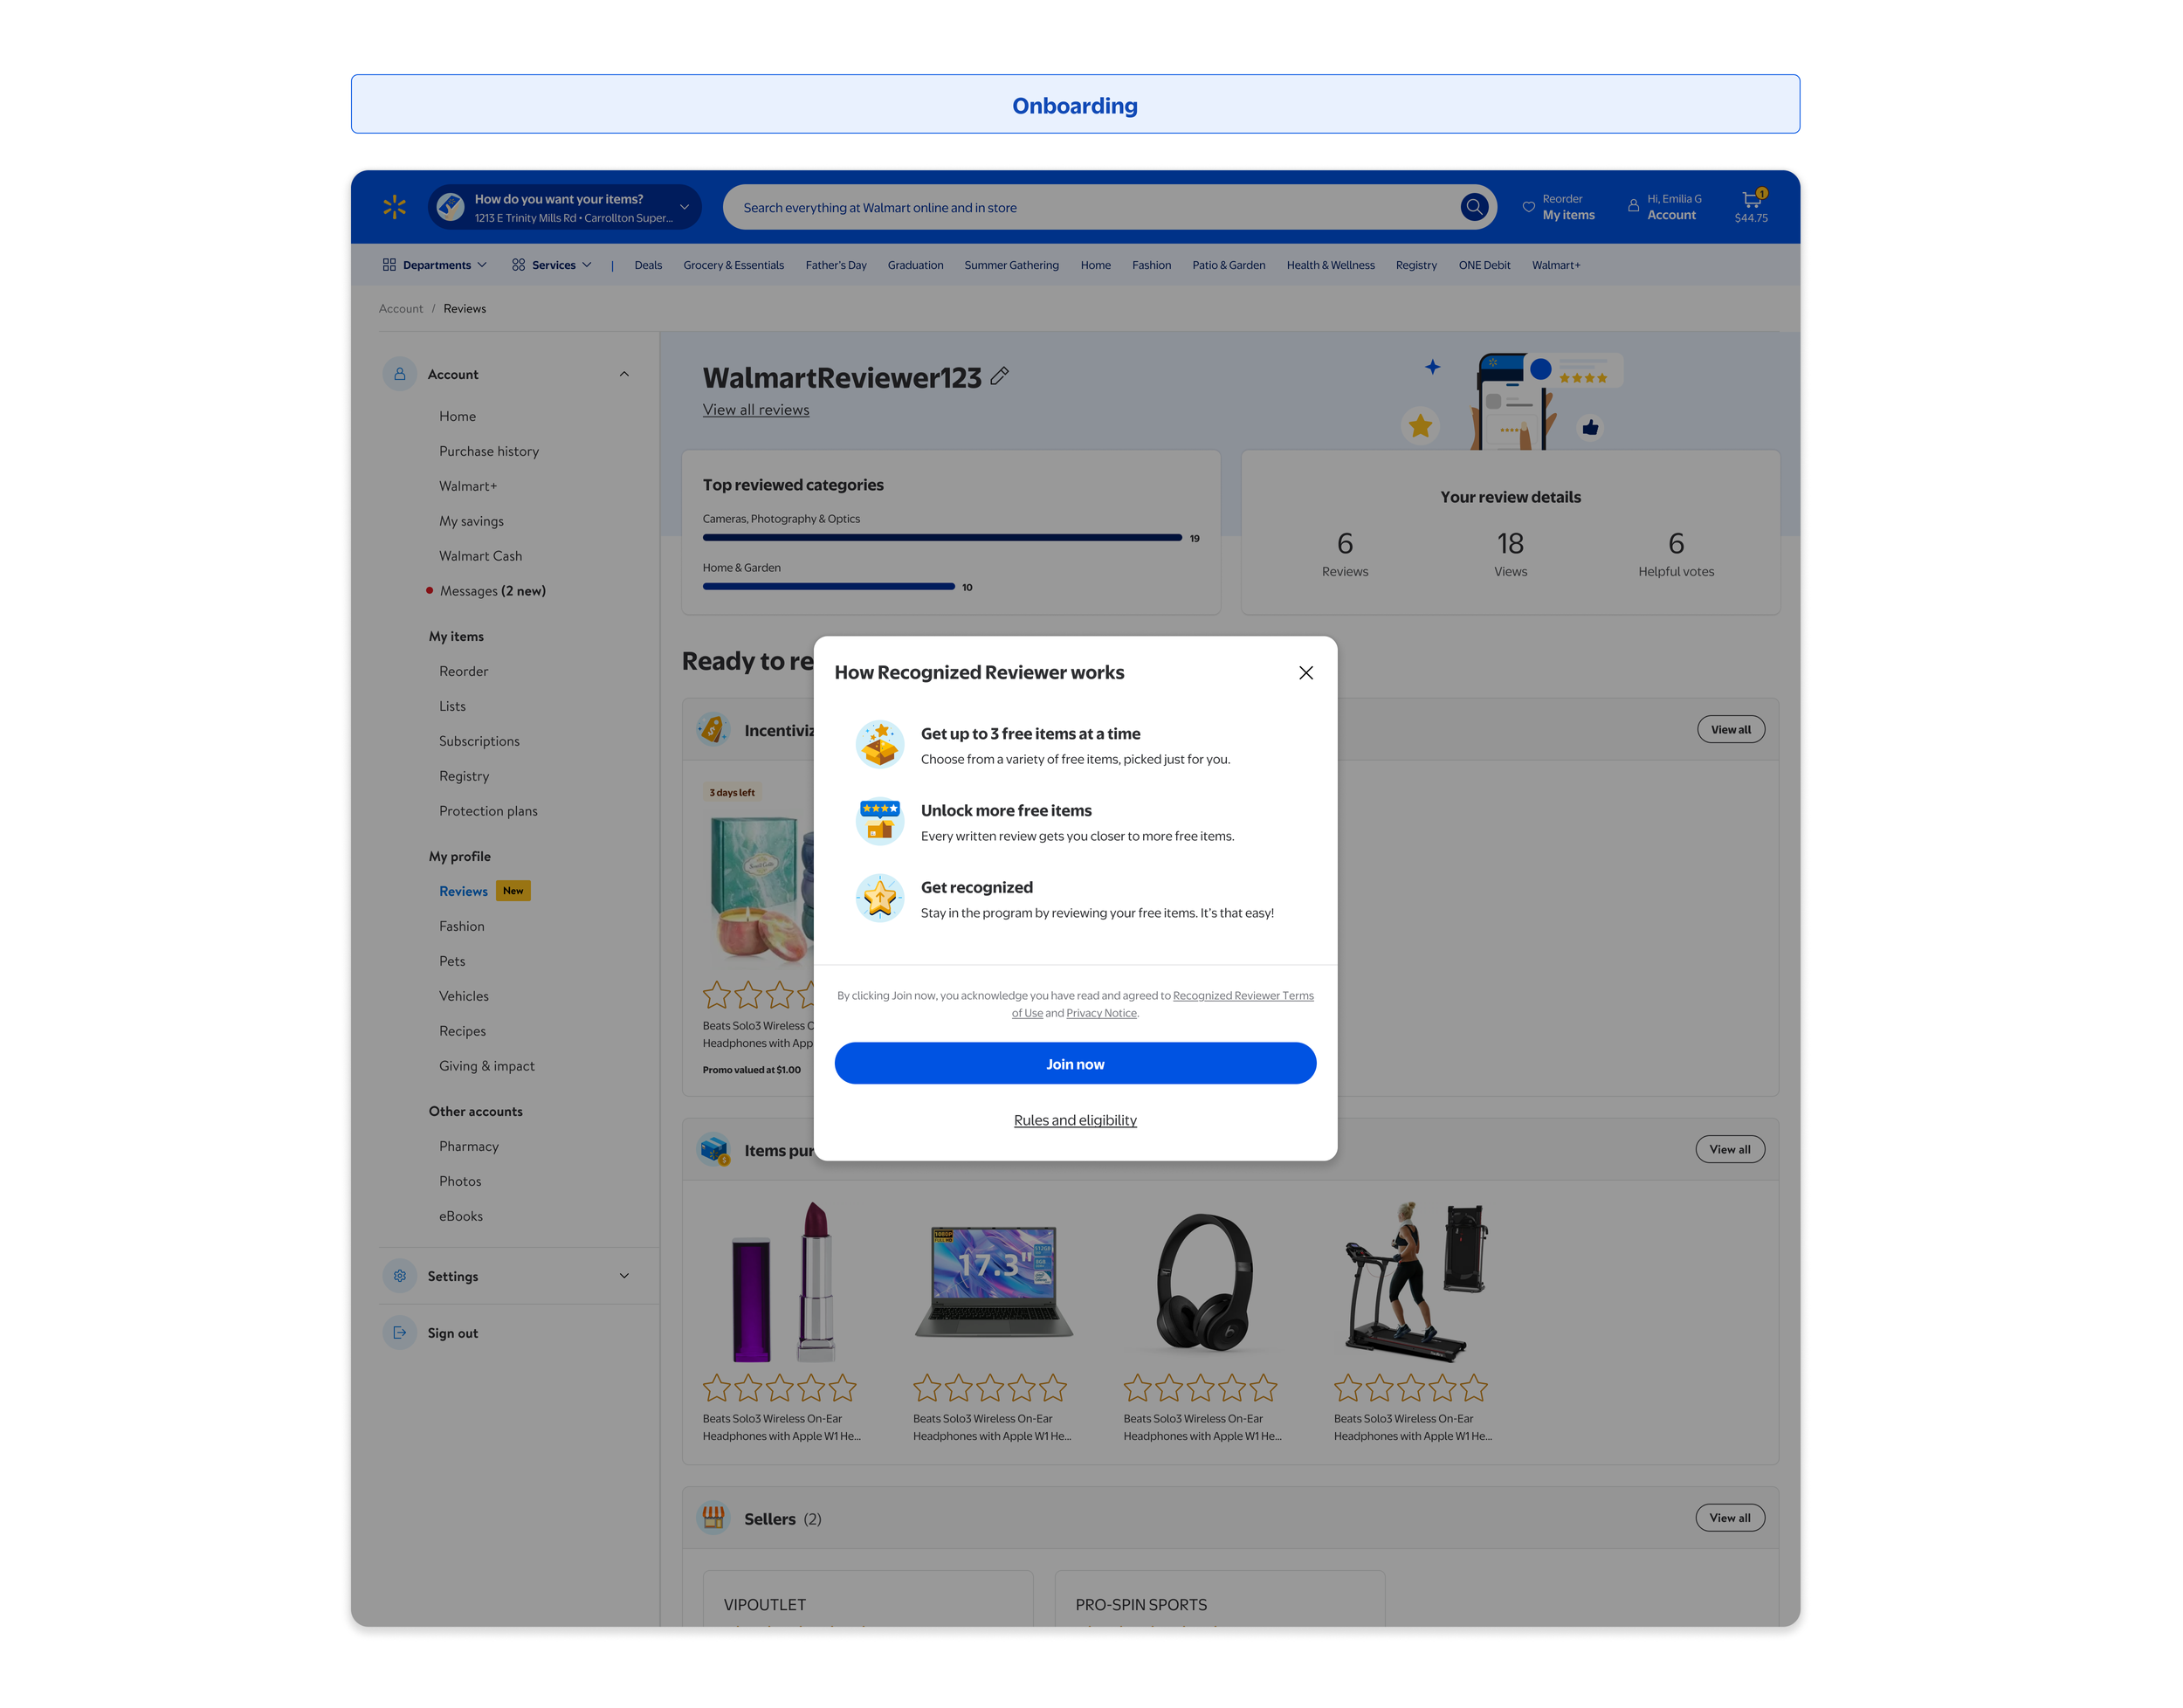This screenshot has width=2183, height=1708.
Task: Close the Recognized Reviewer dialog
Action: (1305, 673)
